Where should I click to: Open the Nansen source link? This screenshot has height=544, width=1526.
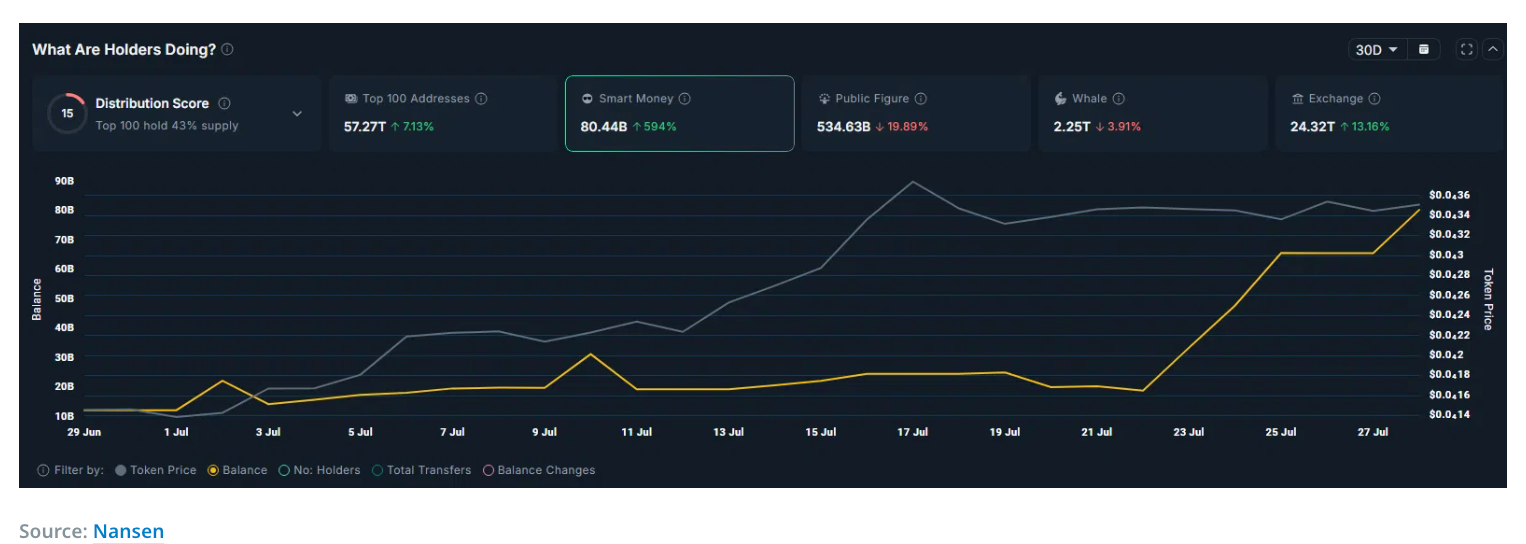[x=128, y=531]
